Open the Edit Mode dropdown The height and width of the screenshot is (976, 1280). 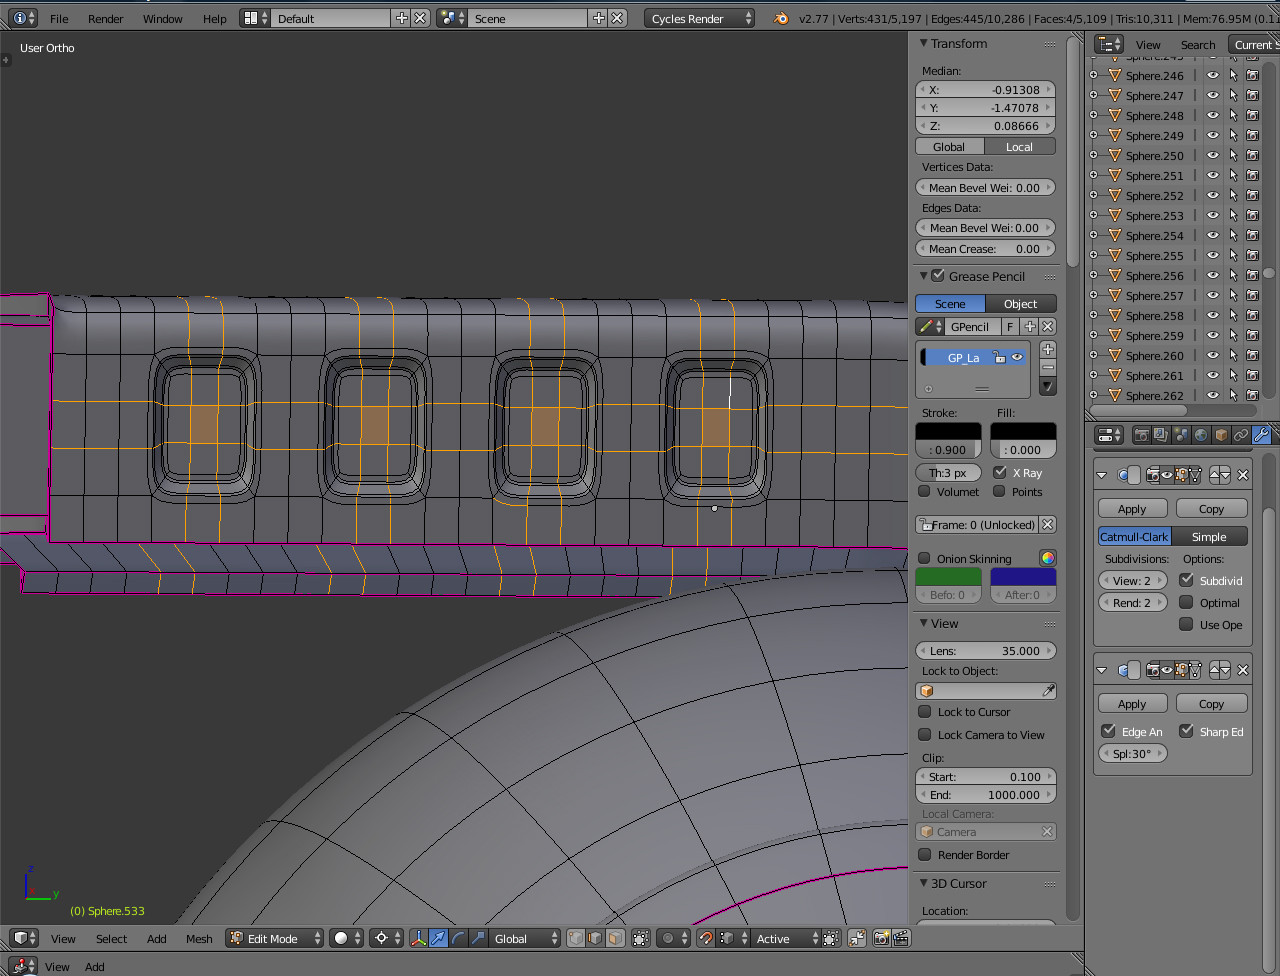(275, 938)
